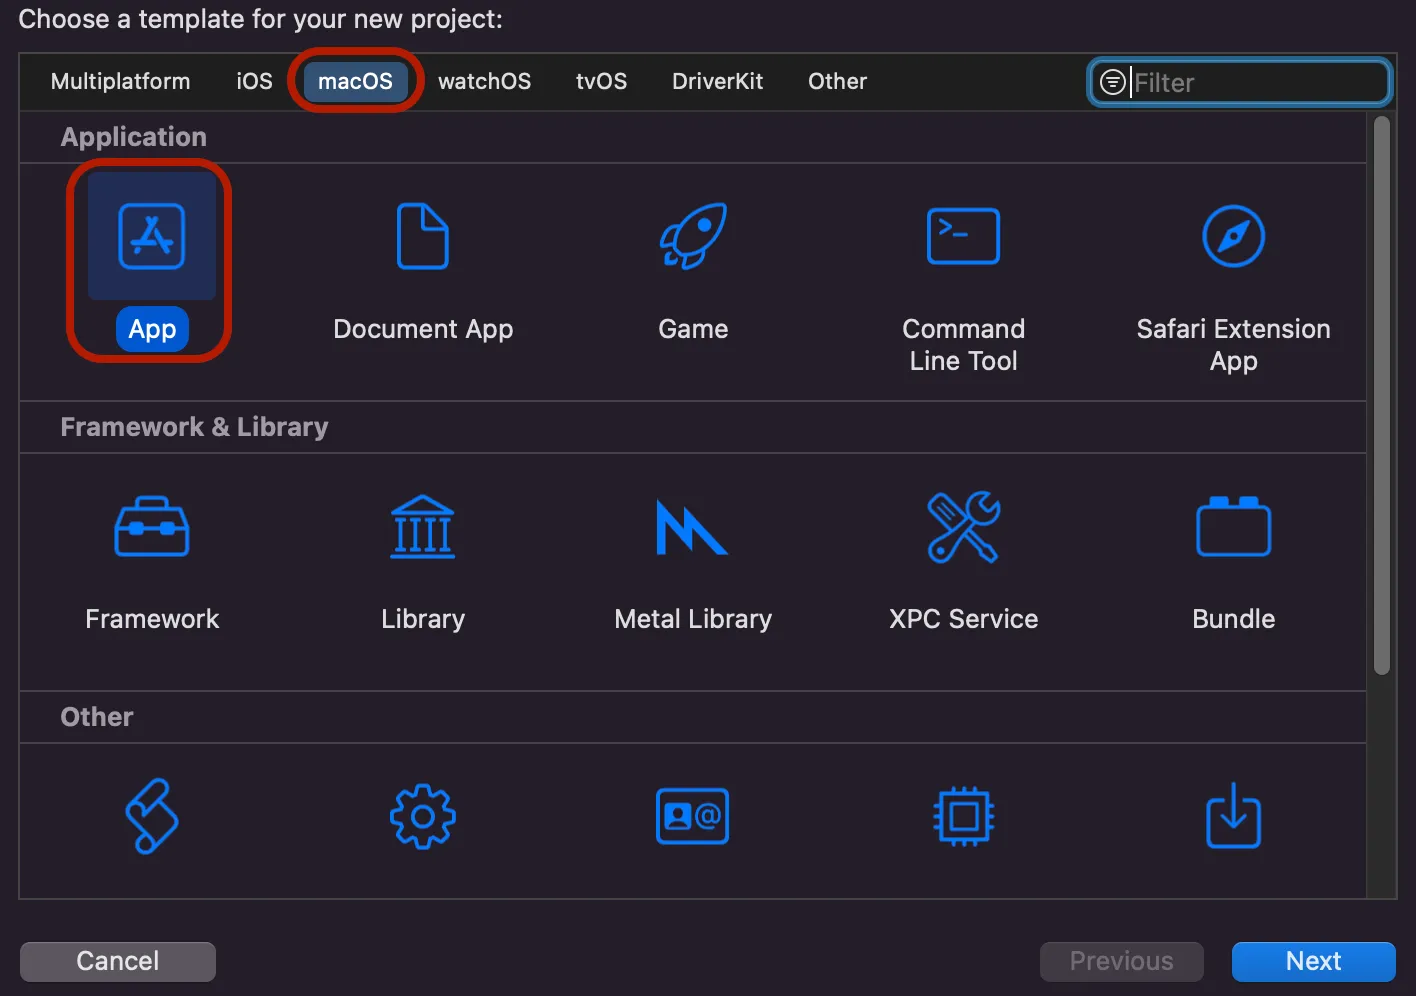
Task: Pick the Bundle template icon
Action: [x=1233, y=527]
